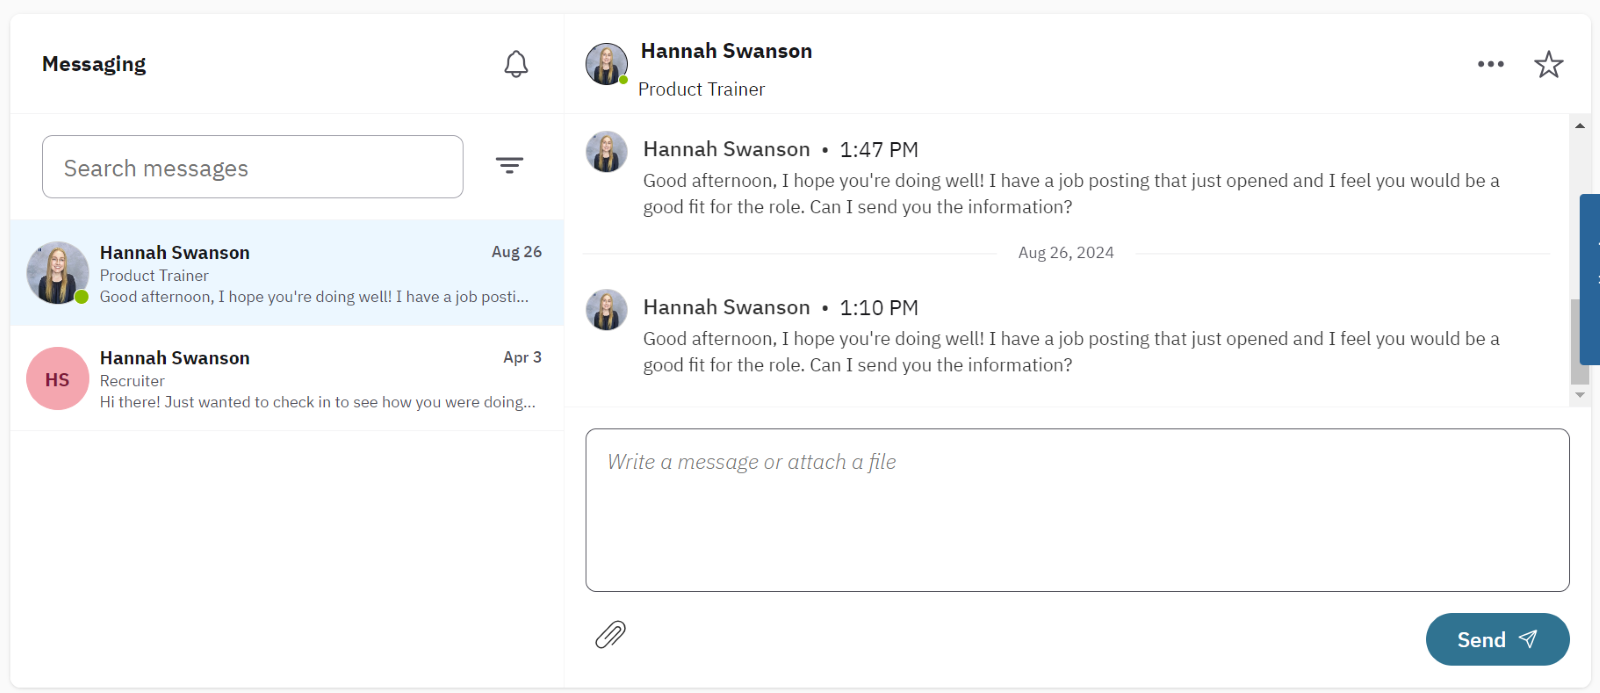
Task: Click the message pane scrollbar thumb
Action: point(1579,340)
